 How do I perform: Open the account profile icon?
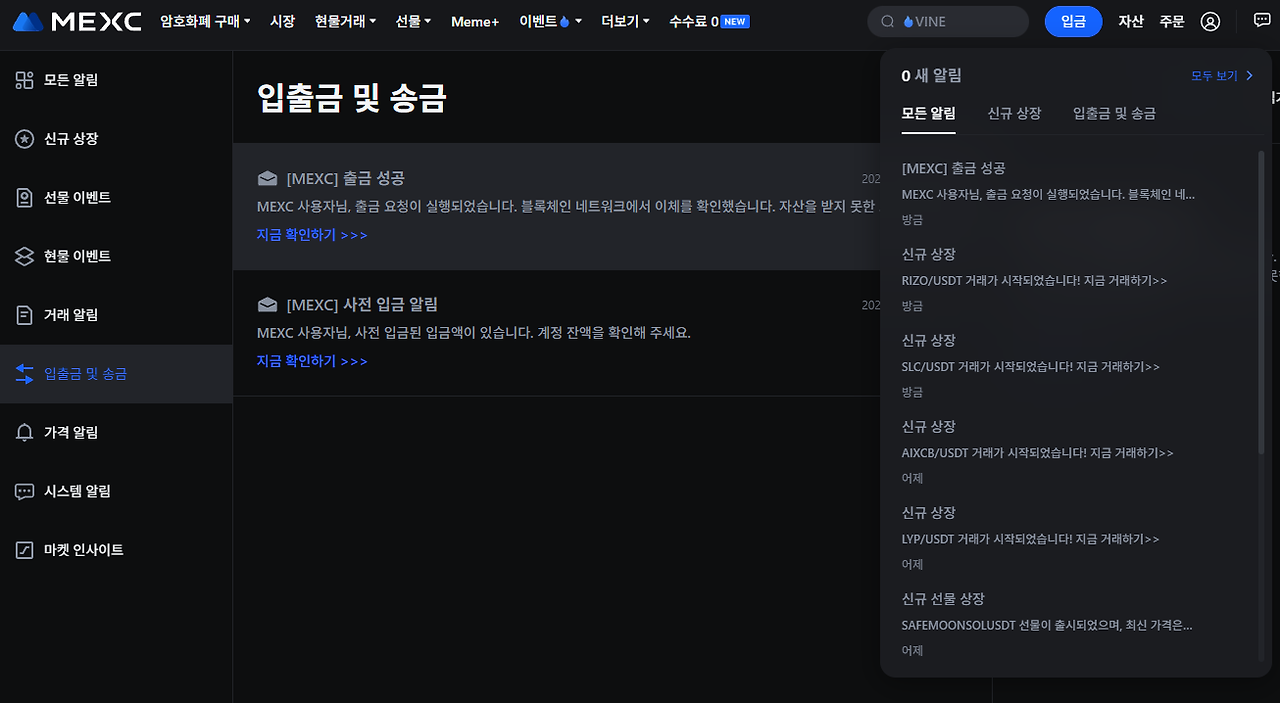1210,20
